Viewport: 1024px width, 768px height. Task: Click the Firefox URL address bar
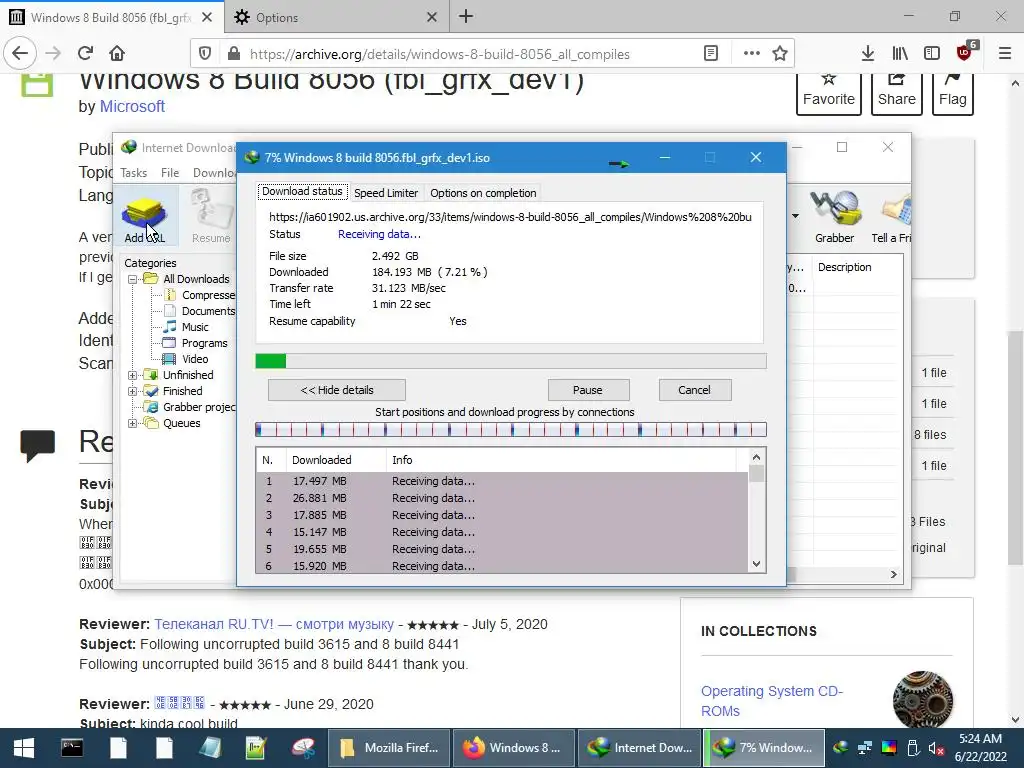point(439,54)
